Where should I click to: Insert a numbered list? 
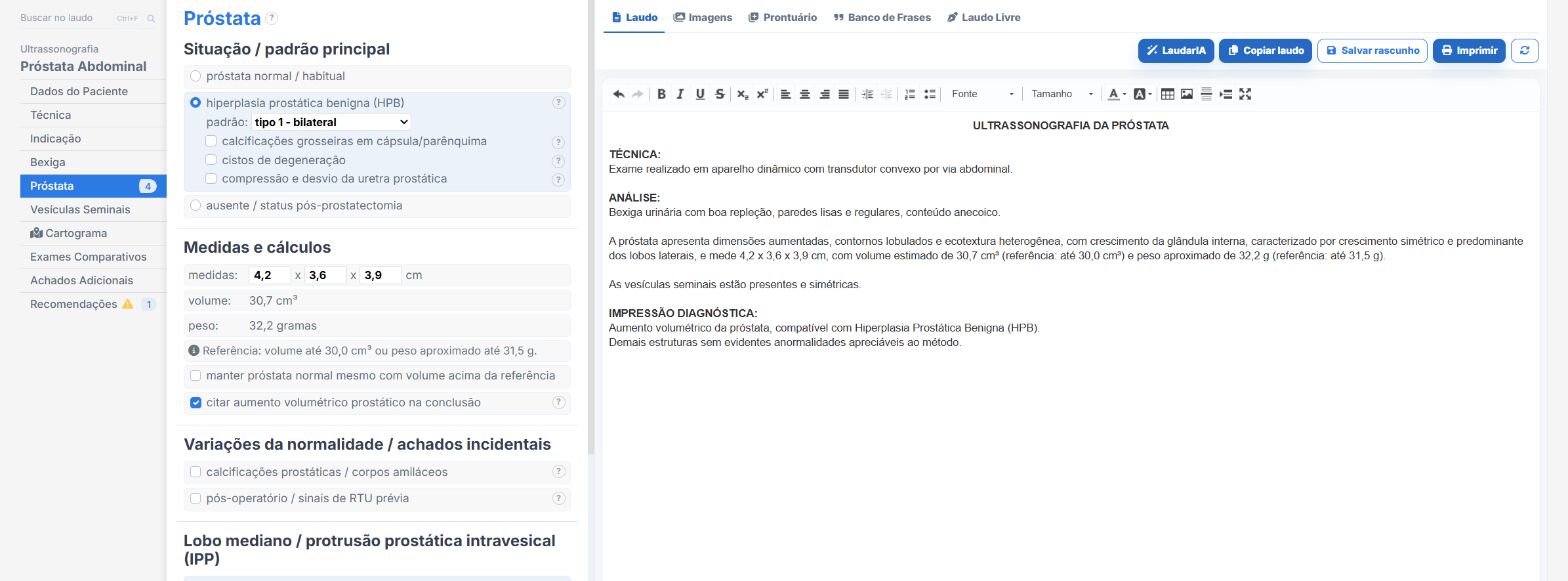(x=910, y=94)
